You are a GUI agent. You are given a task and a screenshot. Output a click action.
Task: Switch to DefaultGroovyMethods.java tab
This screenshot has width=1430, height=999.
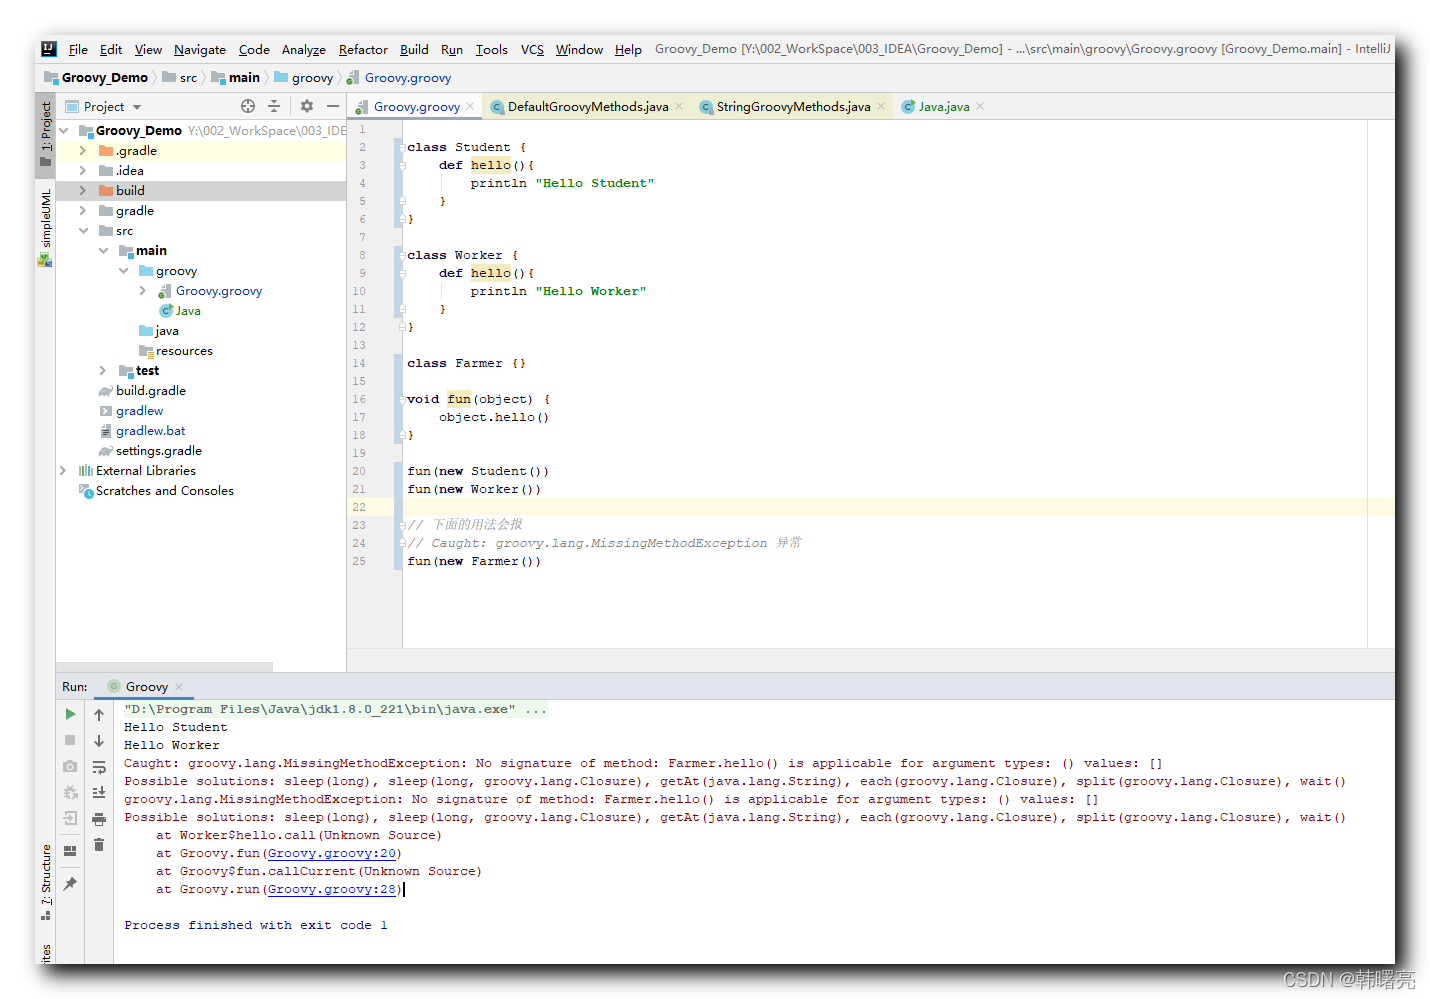point(587,107)
